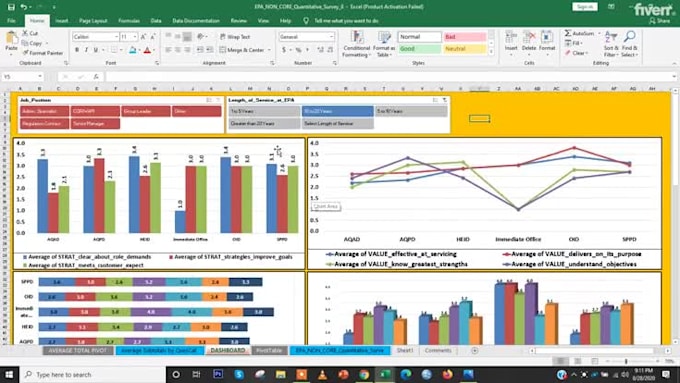Image resolution: width=680 pixels, height=383 pixels.
Task: Open the AVERAGE TOTAL PIVOT sheet tab
Action: 78,350
